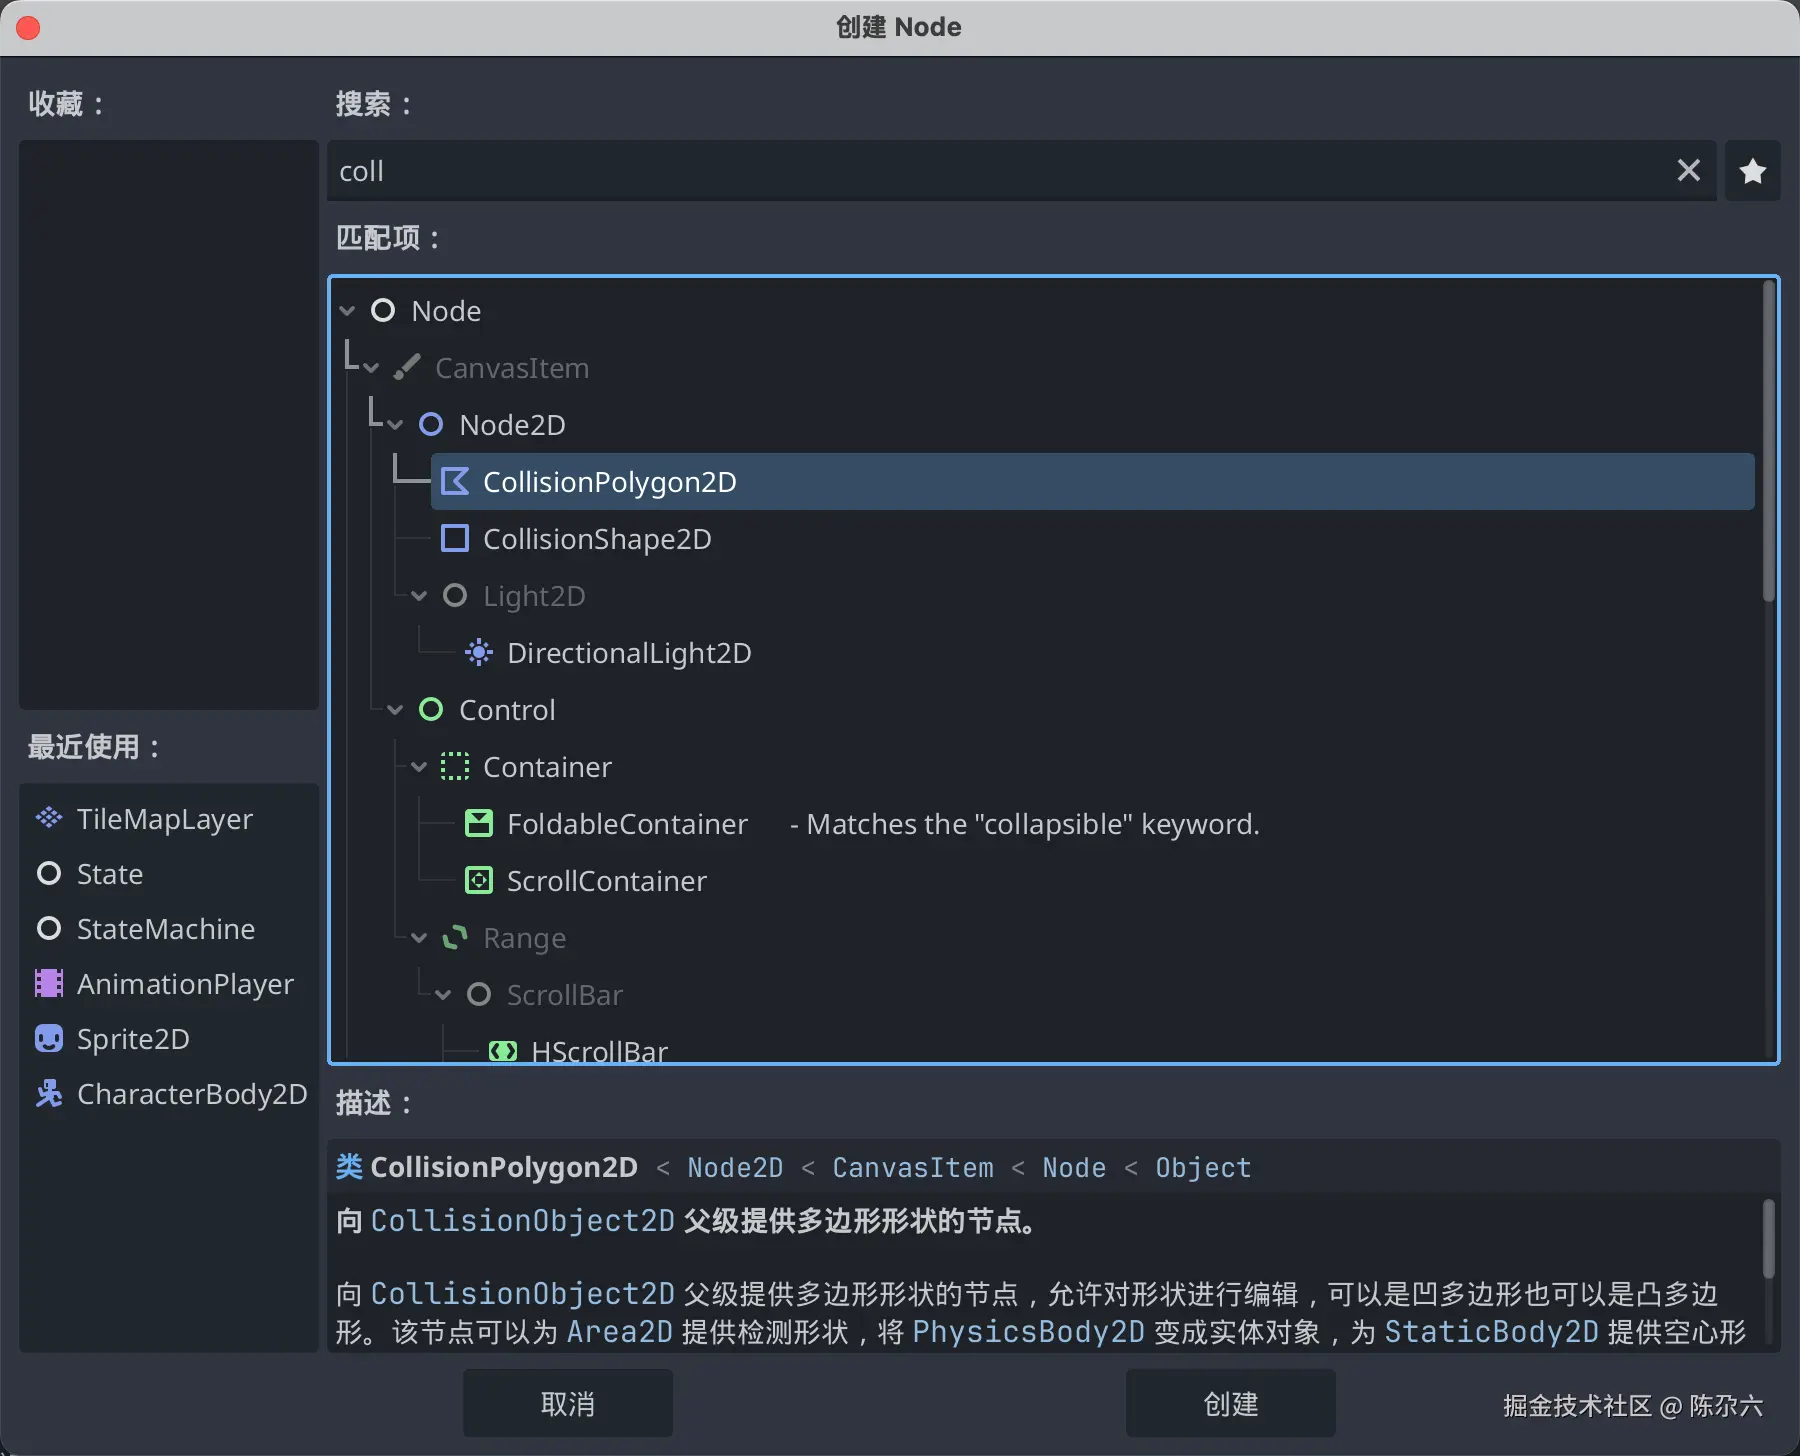Clear the search field with X
1800x1456 pixels.
(x=1689, y=171)
